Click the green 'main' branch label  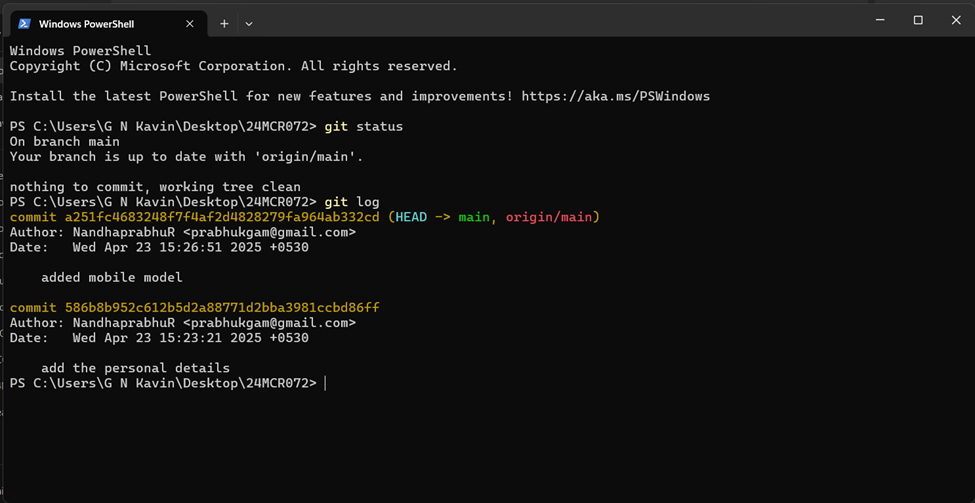tap(474, 218)
